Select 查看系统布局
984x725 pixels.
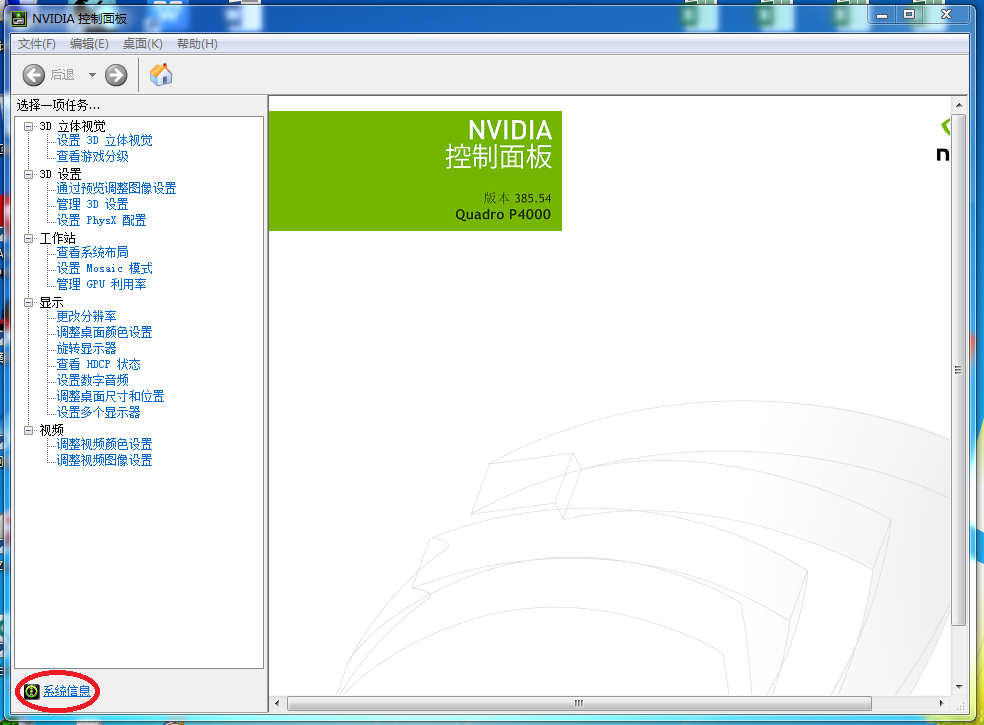92,252
